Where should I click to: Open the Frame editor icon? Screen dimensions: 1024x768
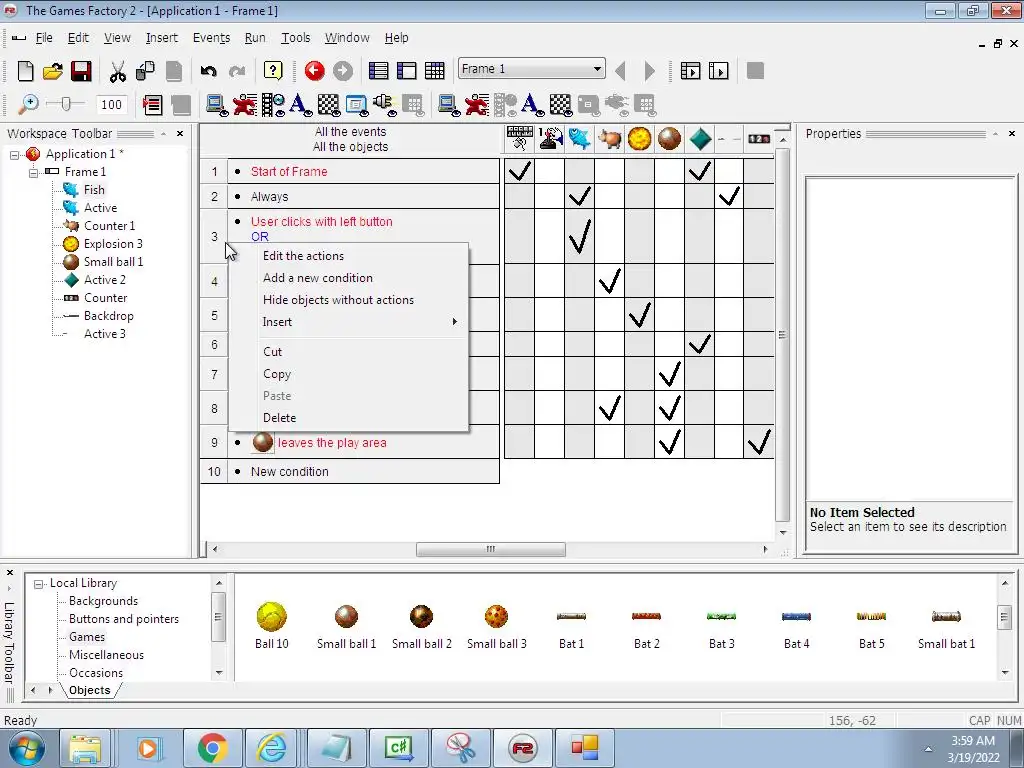coord(406,71)
